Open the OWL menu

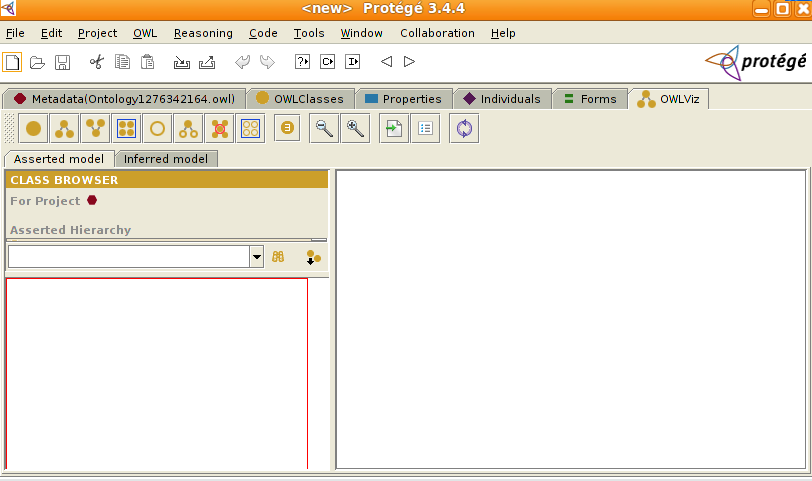pyautogui.click(x=145, y=33)
